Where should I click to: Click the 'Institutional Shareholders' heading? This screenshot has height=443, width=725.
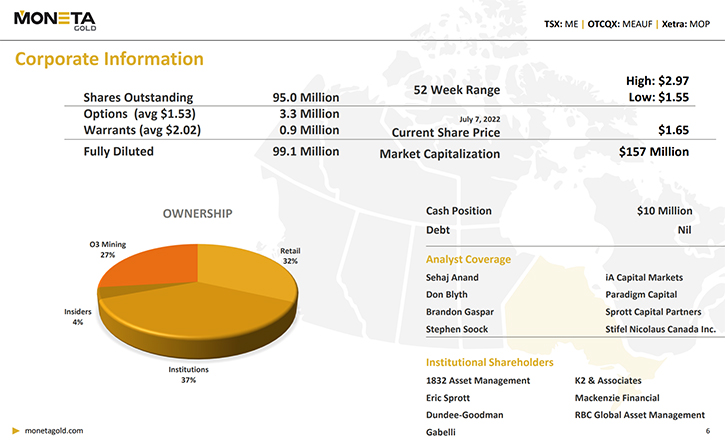[490, 363]
